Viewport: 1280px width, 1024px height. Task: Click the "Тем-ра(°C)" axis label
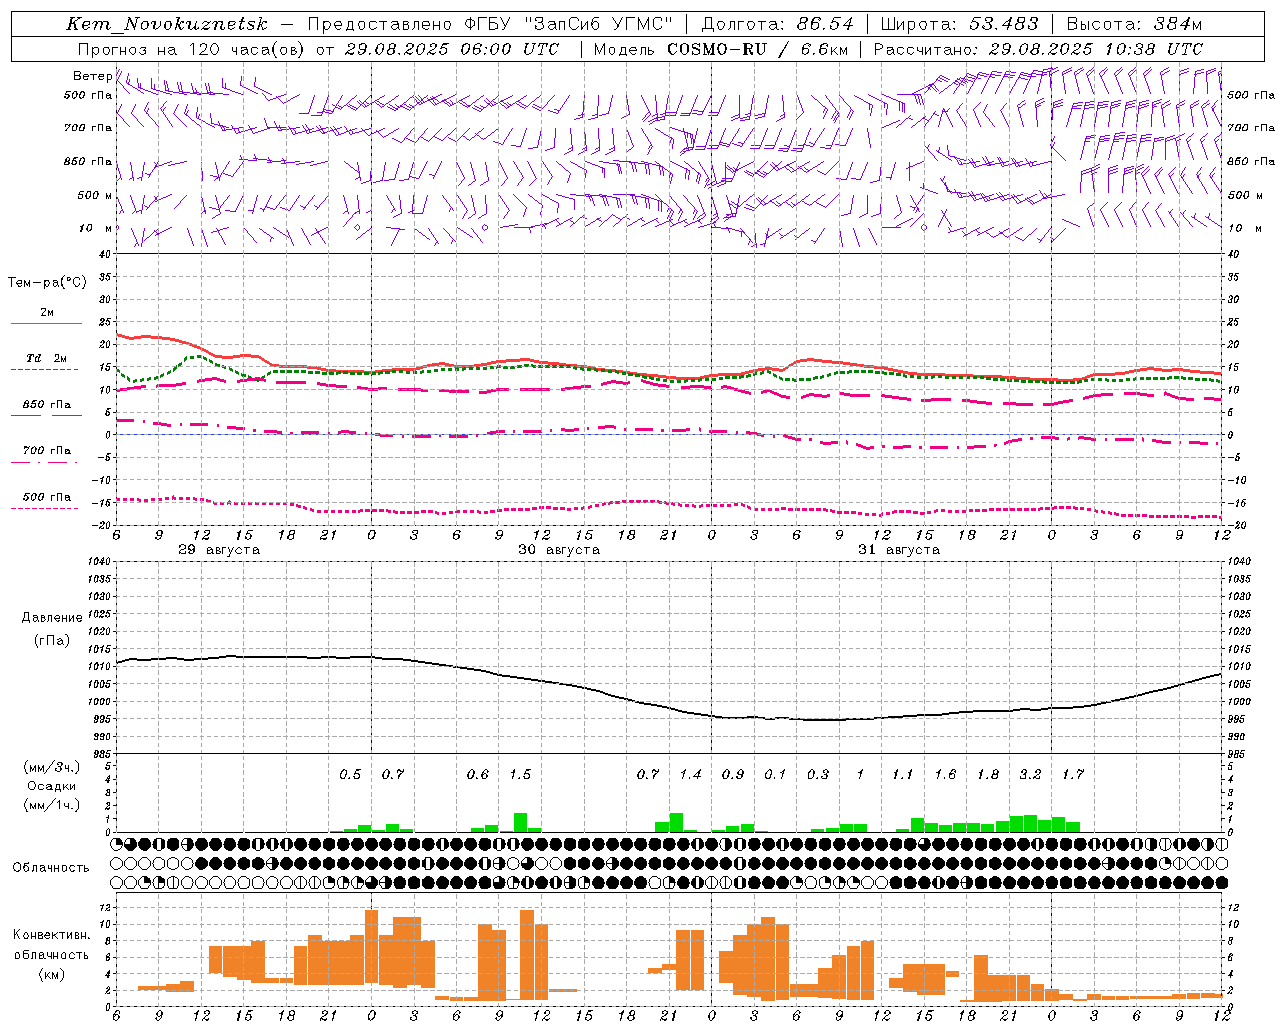47,283
